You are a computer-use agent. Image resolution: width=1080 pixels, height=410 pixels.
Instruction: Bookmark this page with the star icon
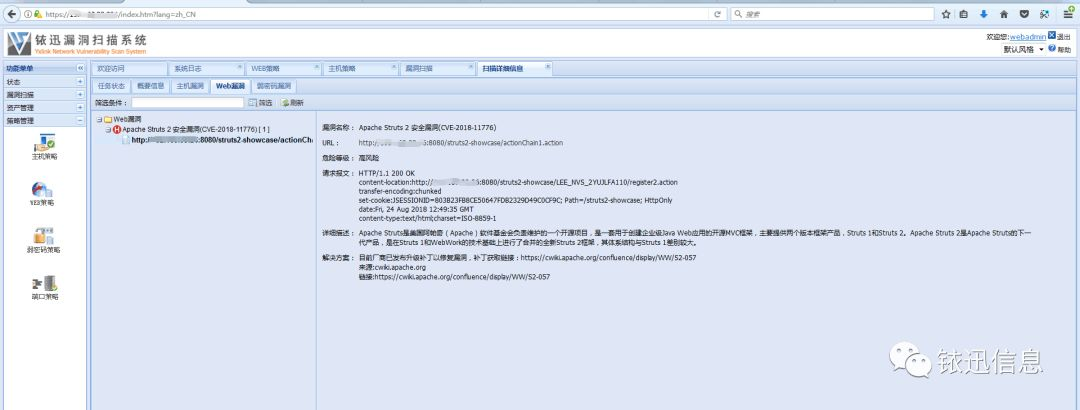(x=946, y=14)
